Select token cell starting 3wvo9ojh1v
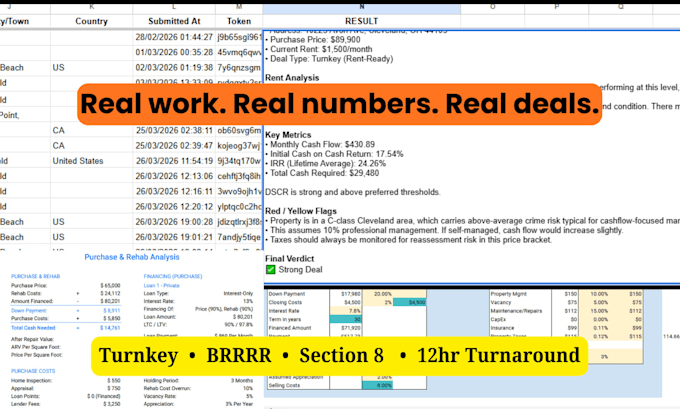The image size is (680, 409). (239, 191)
